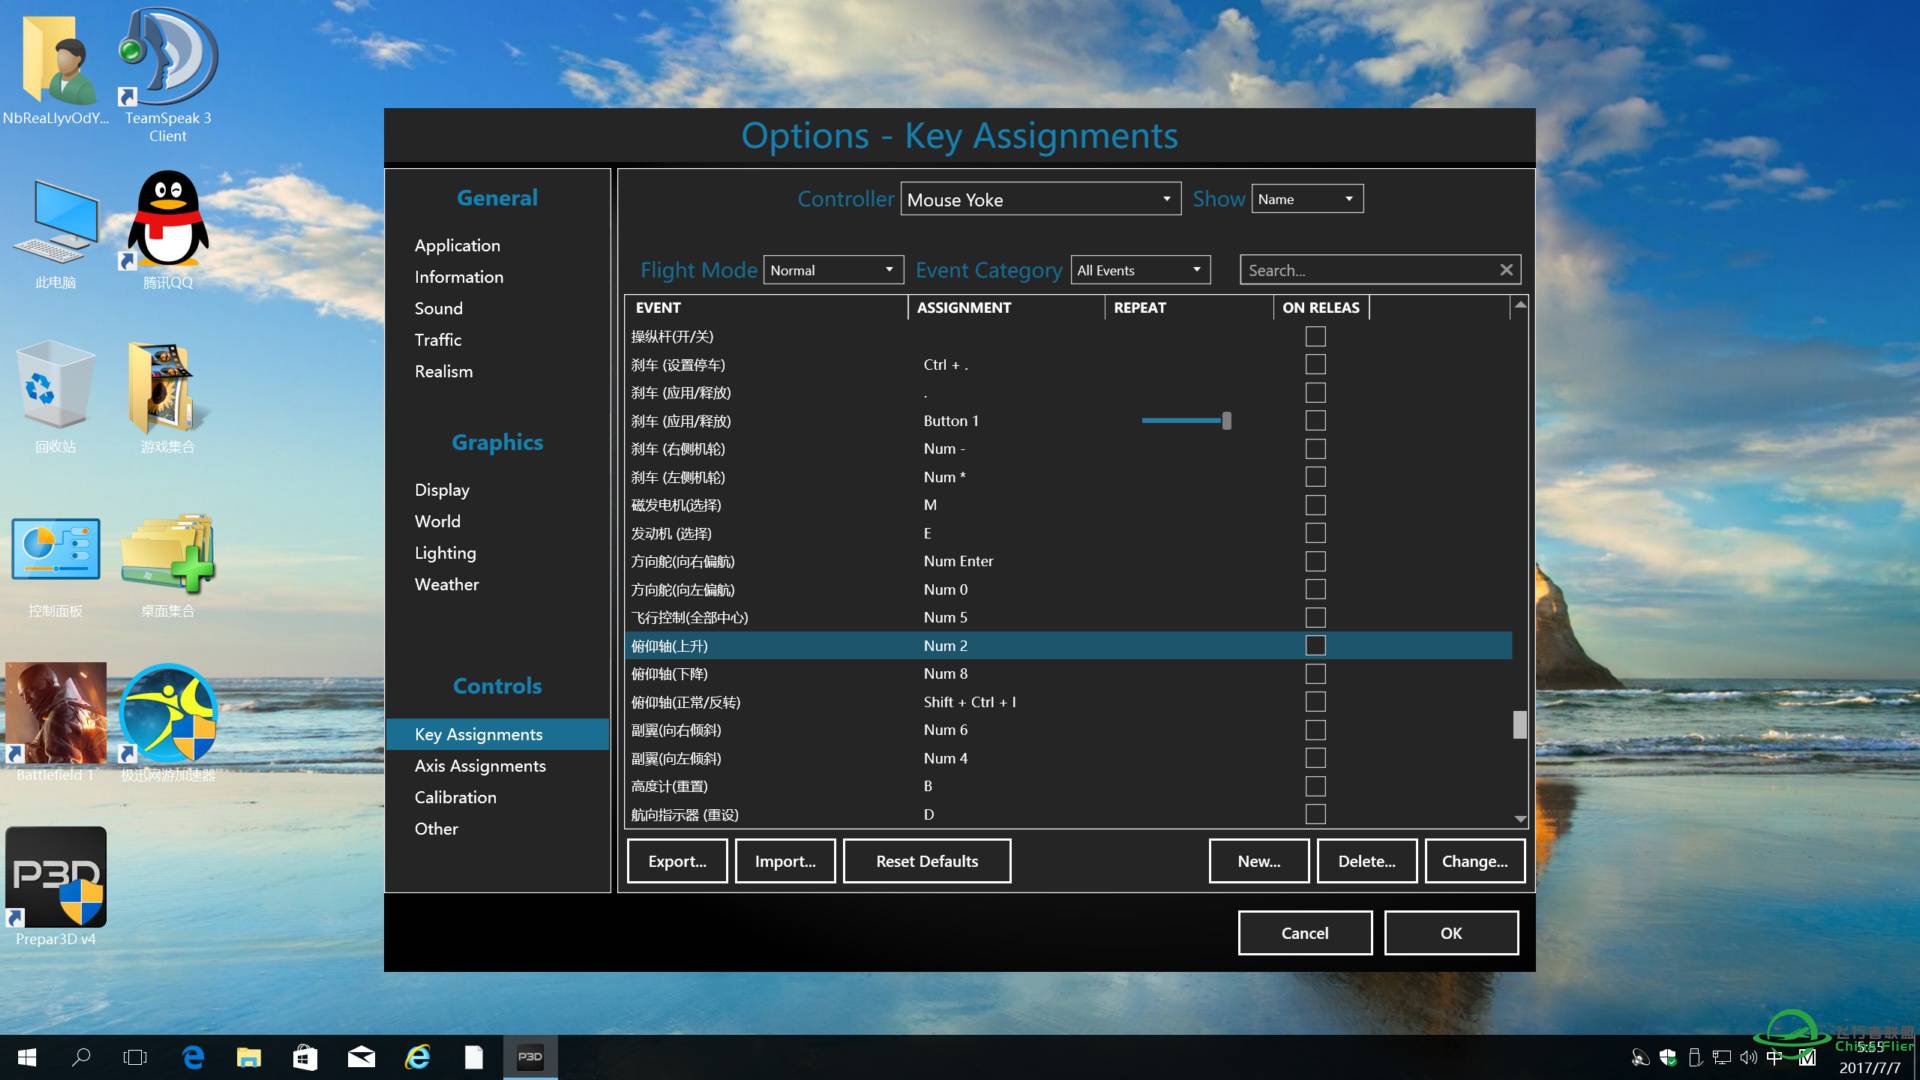Viewport: 1920px width, 1080px height.
Task: Open Event Category All Events dropdown
Action: 1140,270
